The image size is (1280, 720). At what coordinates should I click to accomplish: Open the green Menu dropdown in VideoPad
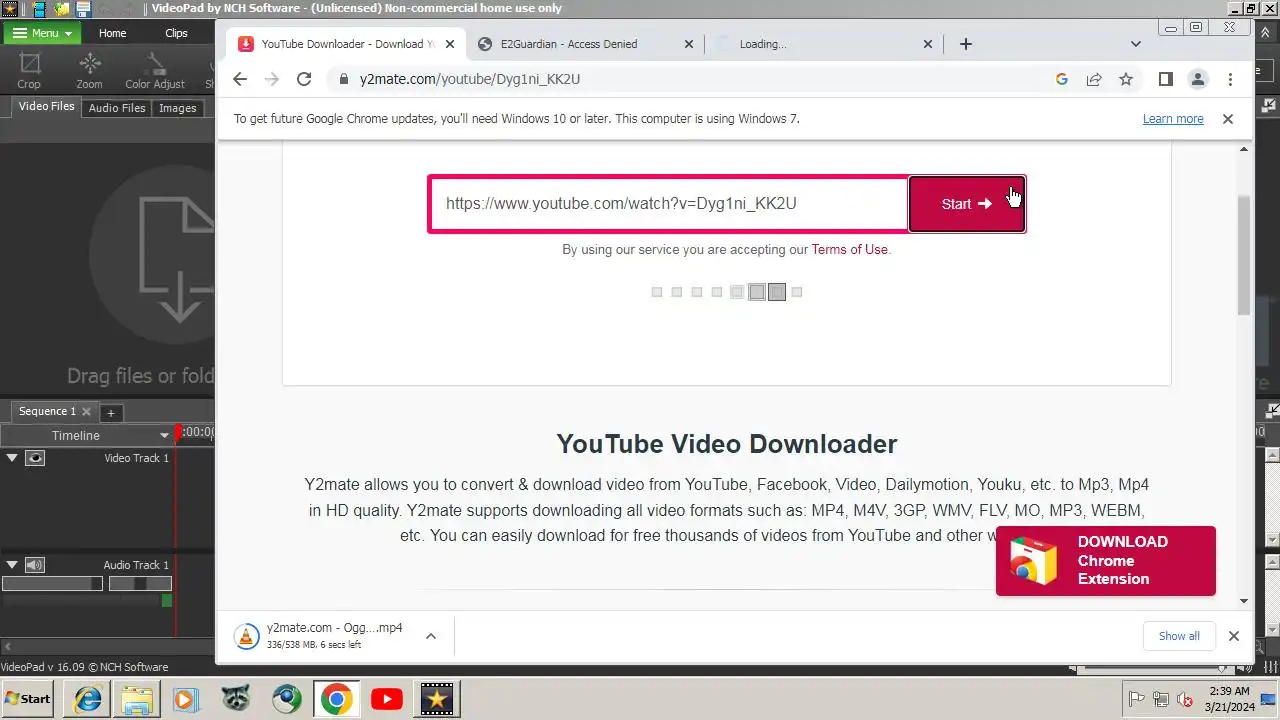(41, 33)
